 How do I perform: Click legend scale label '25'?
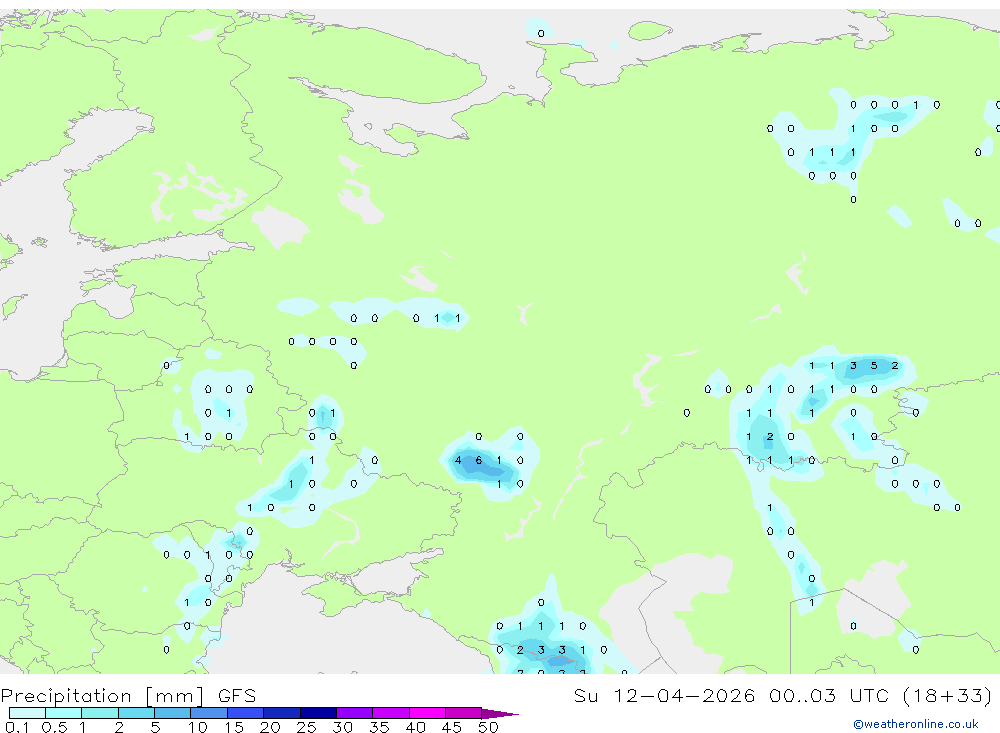307,727
